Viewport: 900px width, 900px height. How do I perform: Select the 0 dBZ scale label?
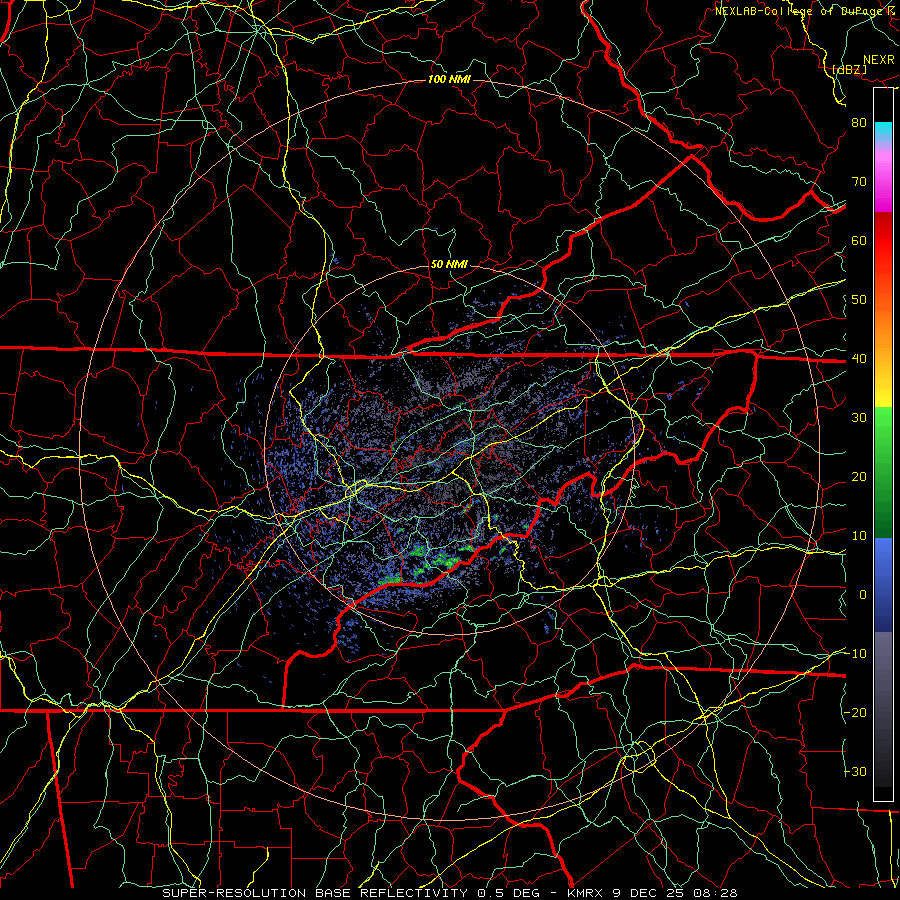[x=863, y=595]
